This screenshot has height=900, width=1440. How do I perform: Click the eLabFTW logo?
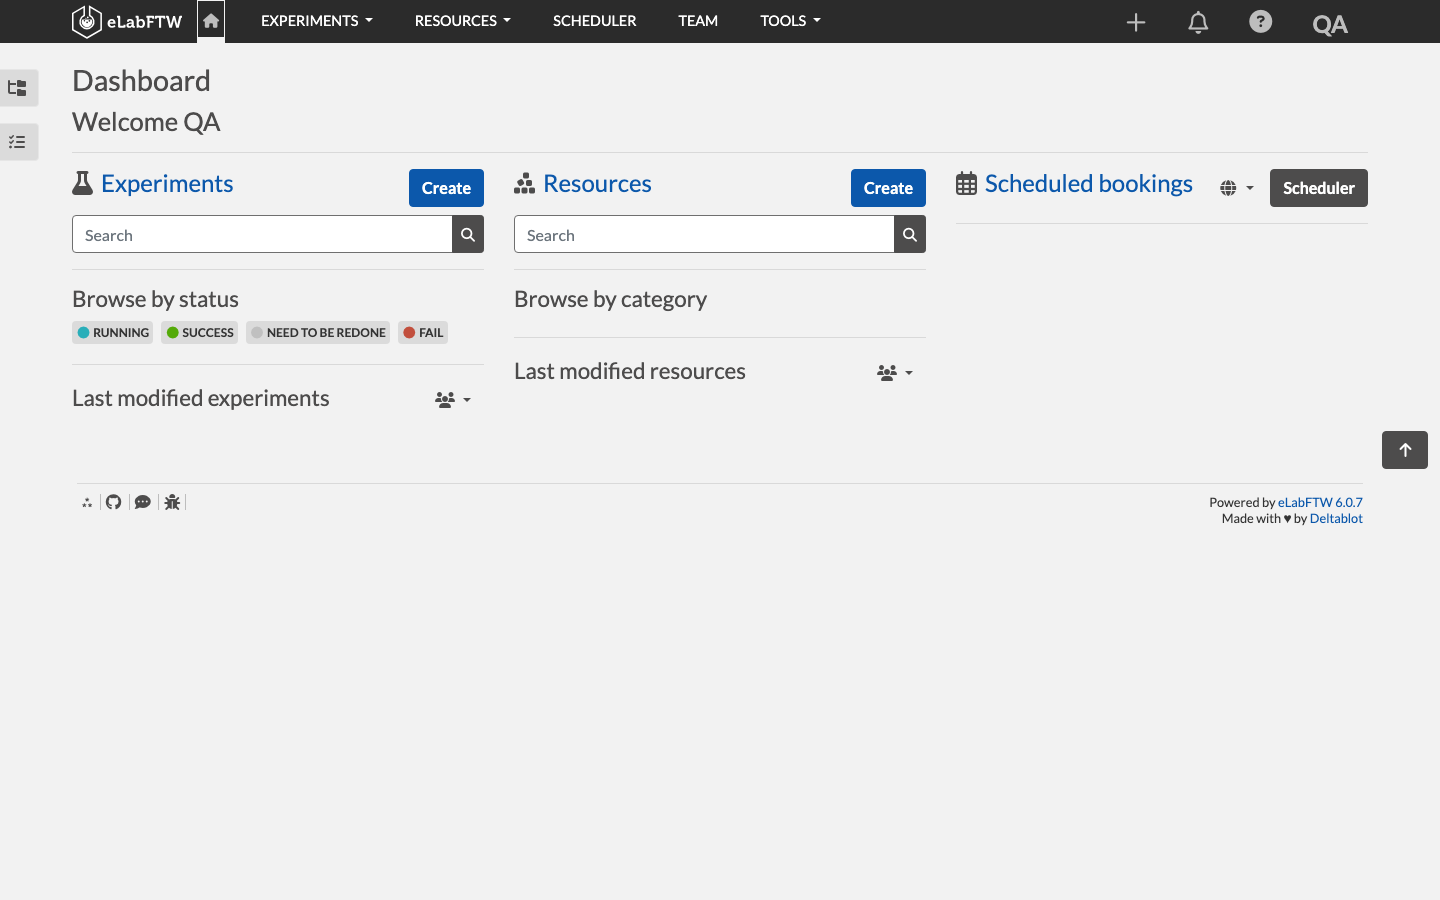click(x=127, y=21)
